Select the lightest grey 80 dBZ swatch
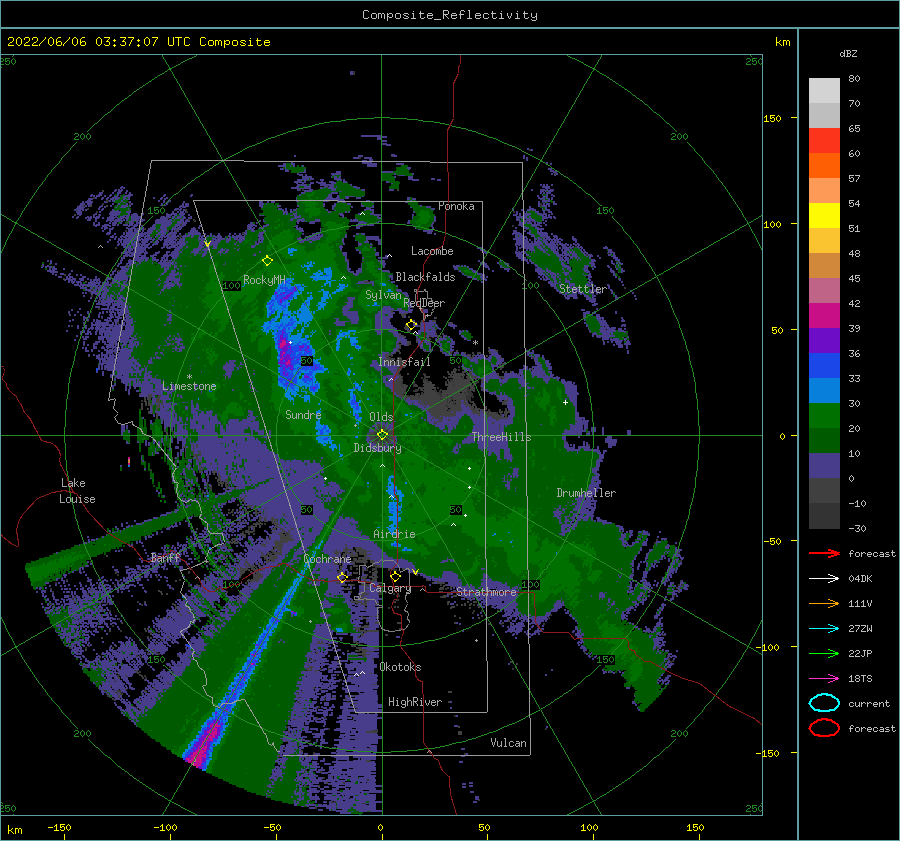 (824, 90)
